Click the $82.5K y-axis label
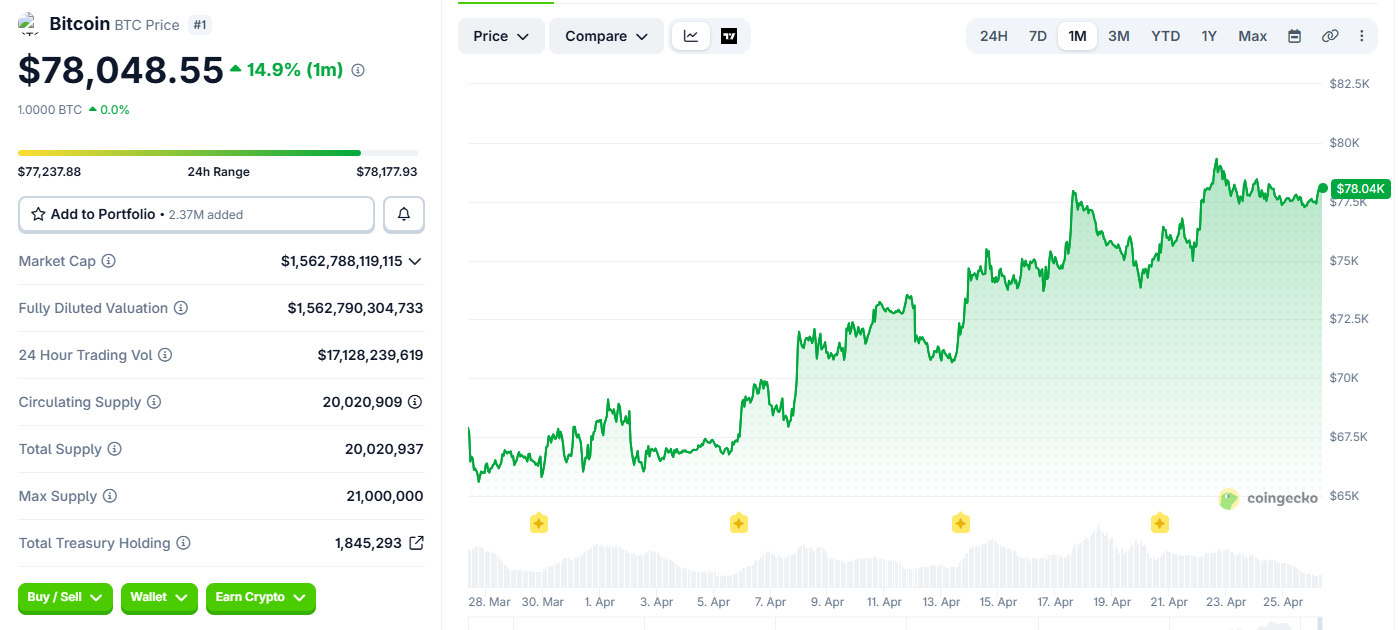The width and height of the screenshot is (1398, 630). click(x=1349, y=84)
